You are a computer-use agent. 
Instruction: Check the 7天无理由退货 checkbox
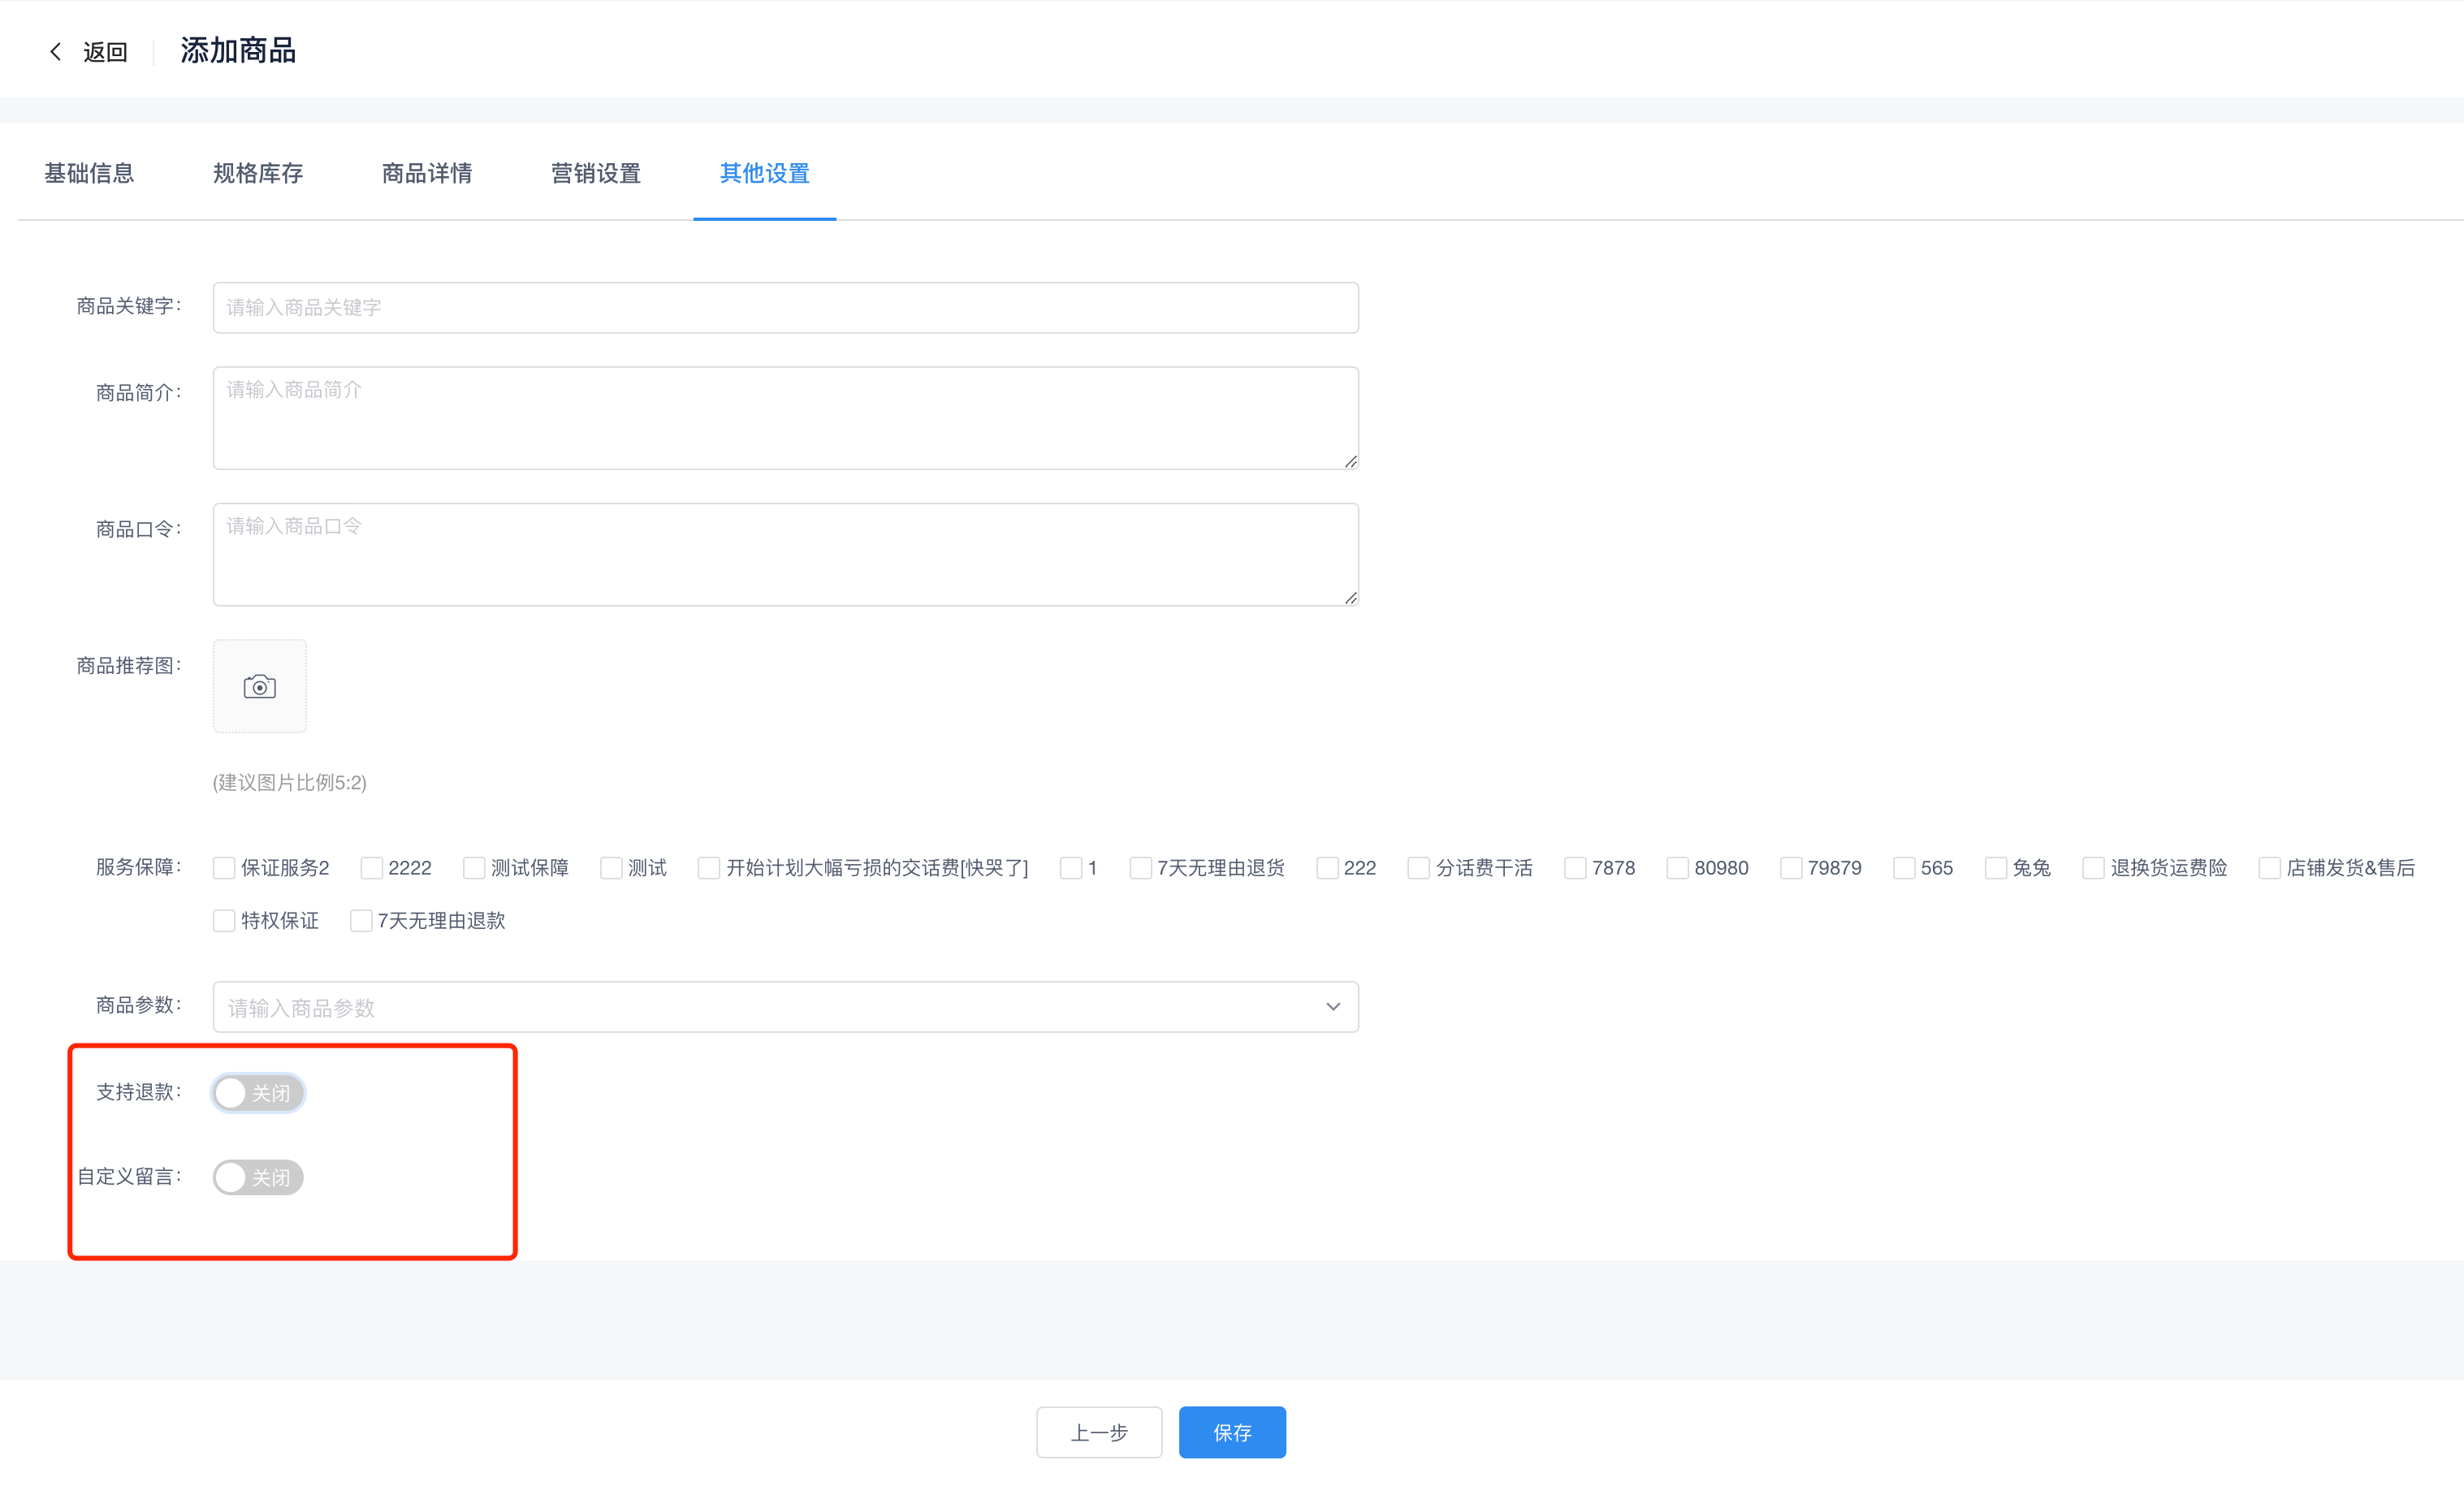pyautogui.click(x=1140, y=868)
